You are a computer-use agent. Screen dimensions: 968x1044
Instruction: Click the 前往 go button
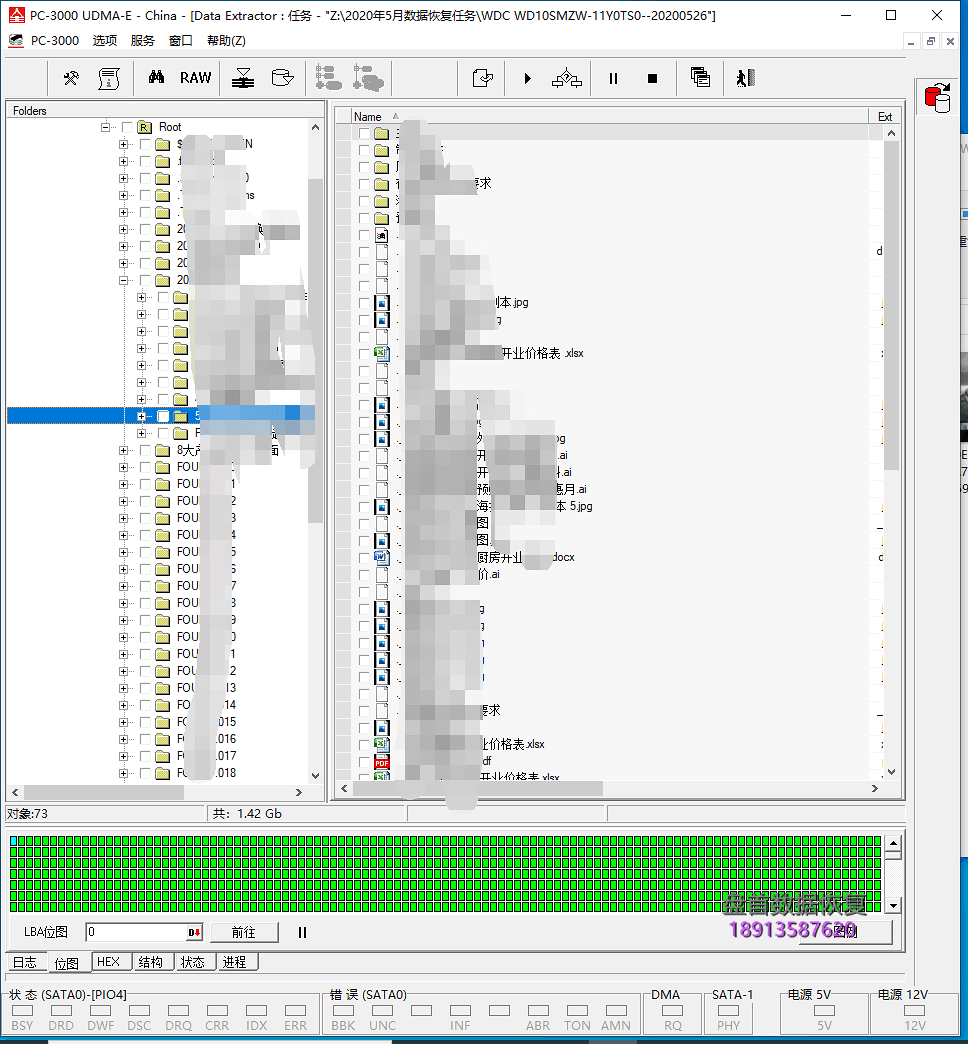click(x=244, y=932)
